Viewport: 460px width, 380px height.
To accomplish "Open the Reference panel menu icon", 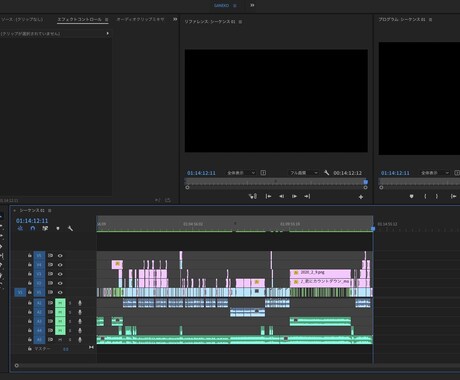I will click(240, 22).
